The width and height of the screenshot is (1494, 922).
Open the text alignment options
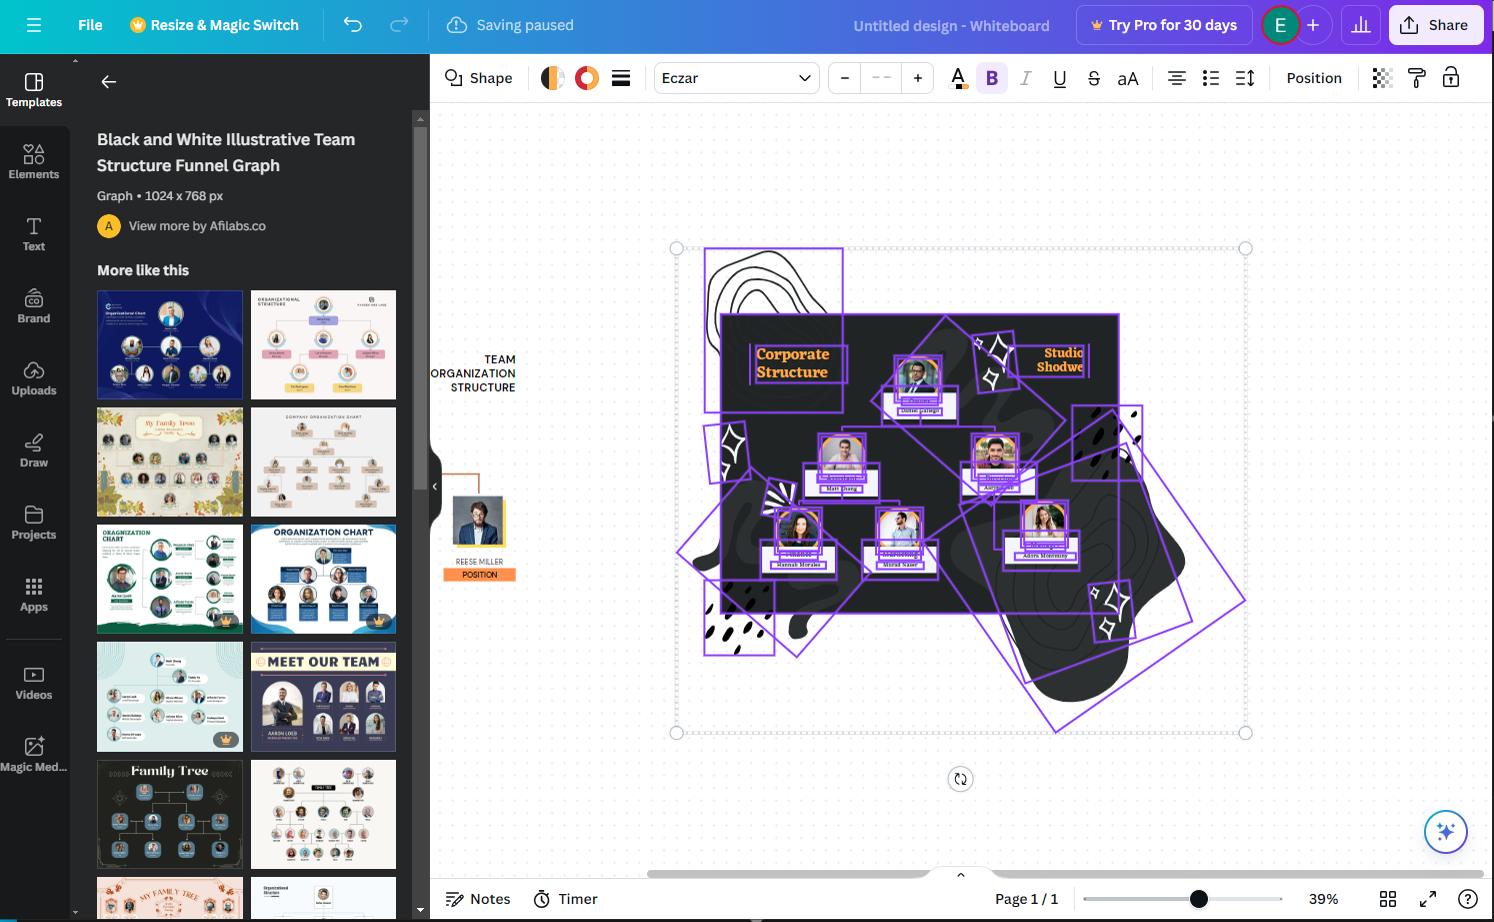click(1176, 77)
